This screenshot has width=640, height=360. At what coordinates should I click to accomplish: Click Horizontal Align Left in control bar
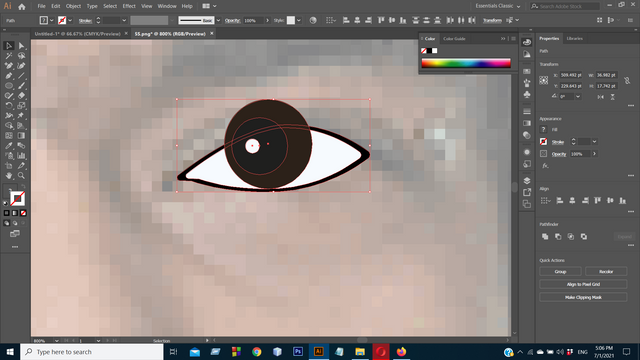point(346,20)
